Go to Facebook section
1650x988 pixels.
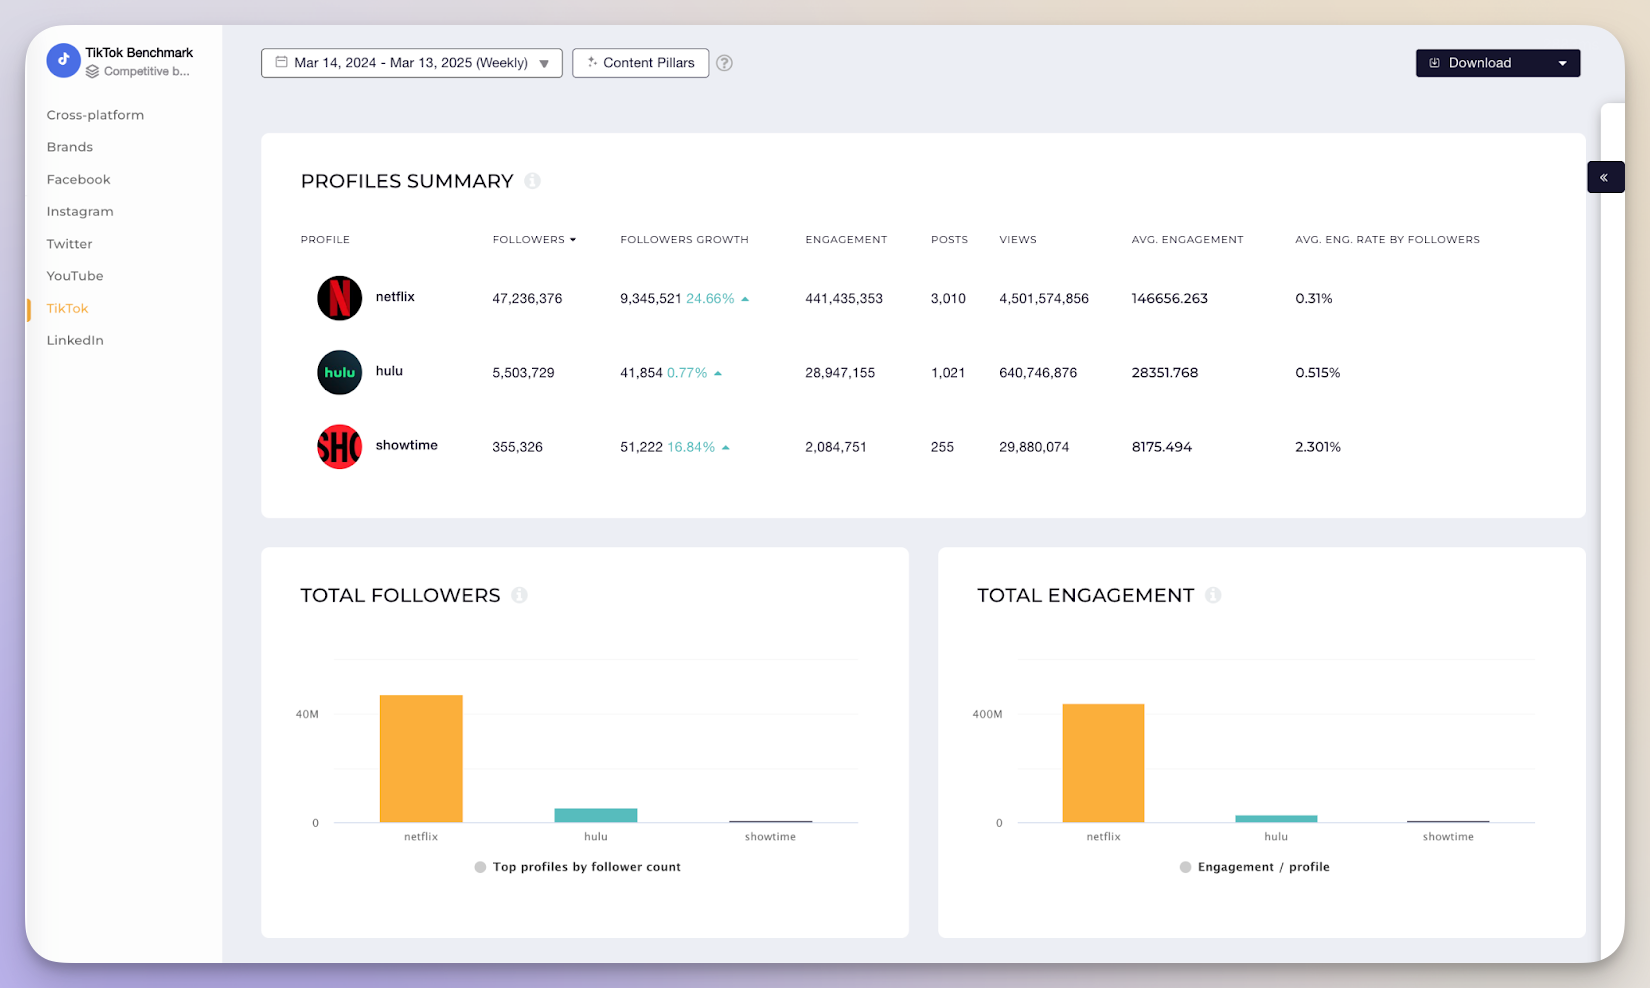point(78,179)
